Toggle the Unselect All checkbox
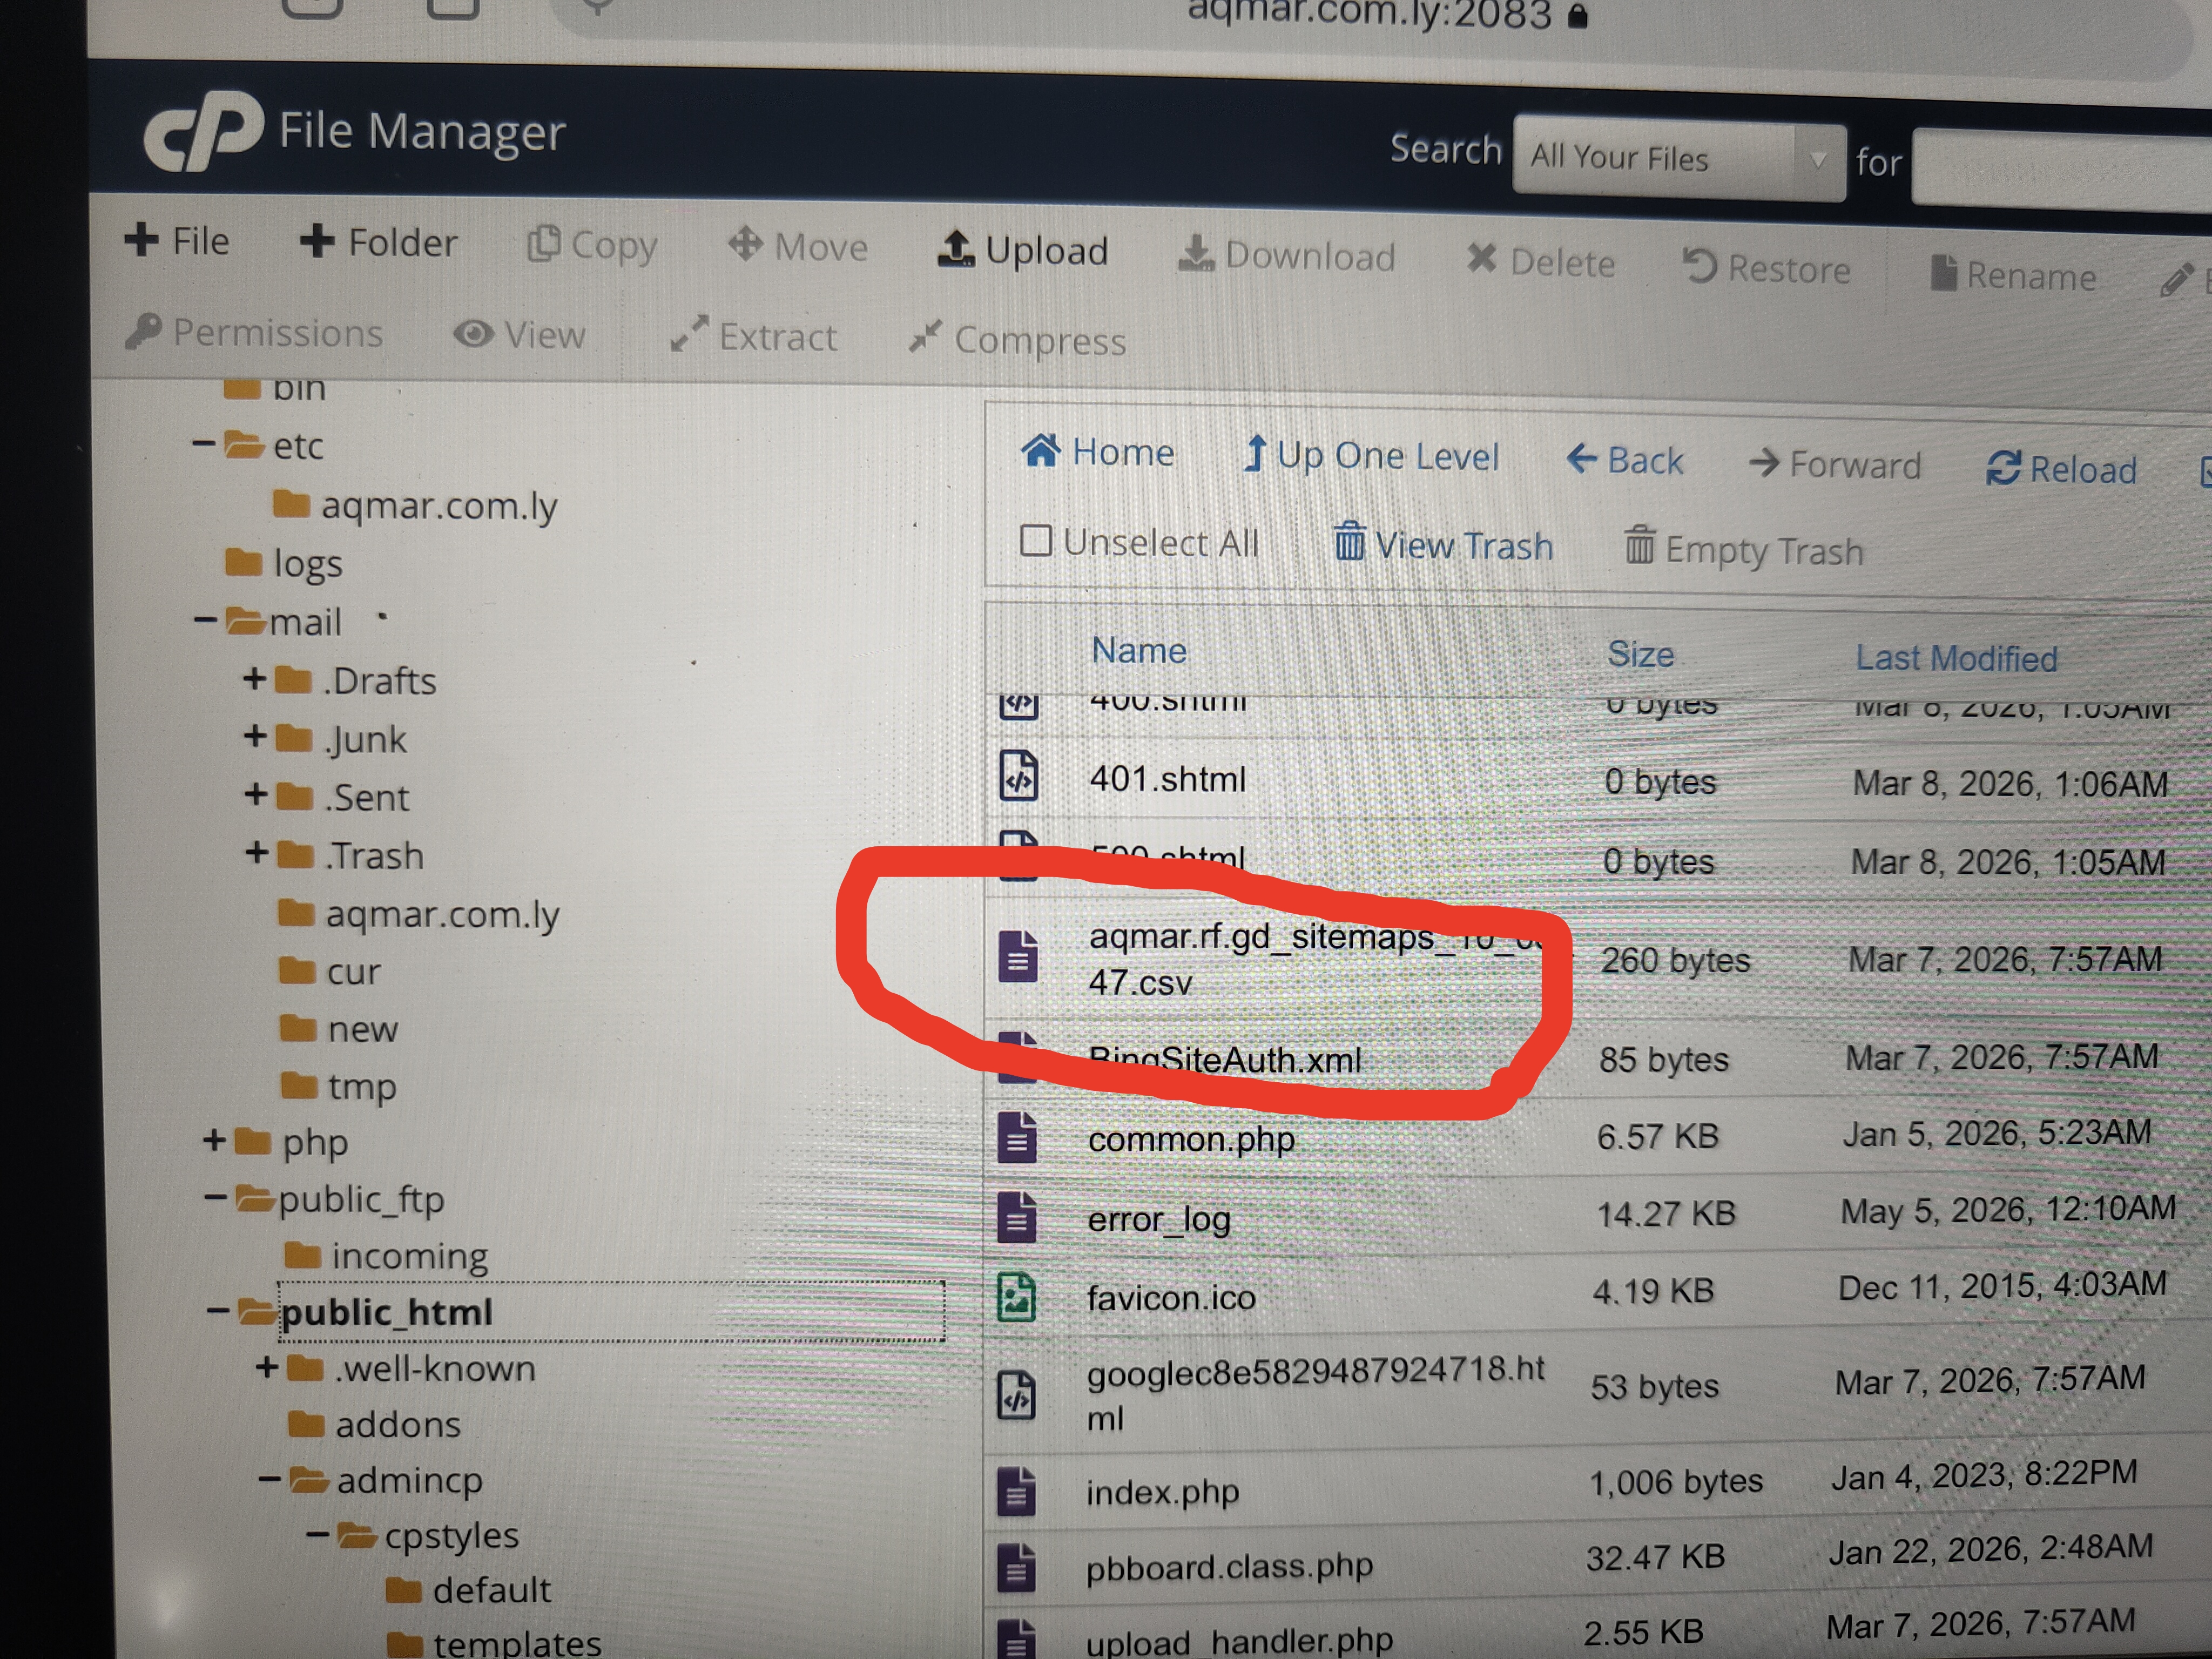The height and width of the screenshot is (1659, 2212). 1036,540
